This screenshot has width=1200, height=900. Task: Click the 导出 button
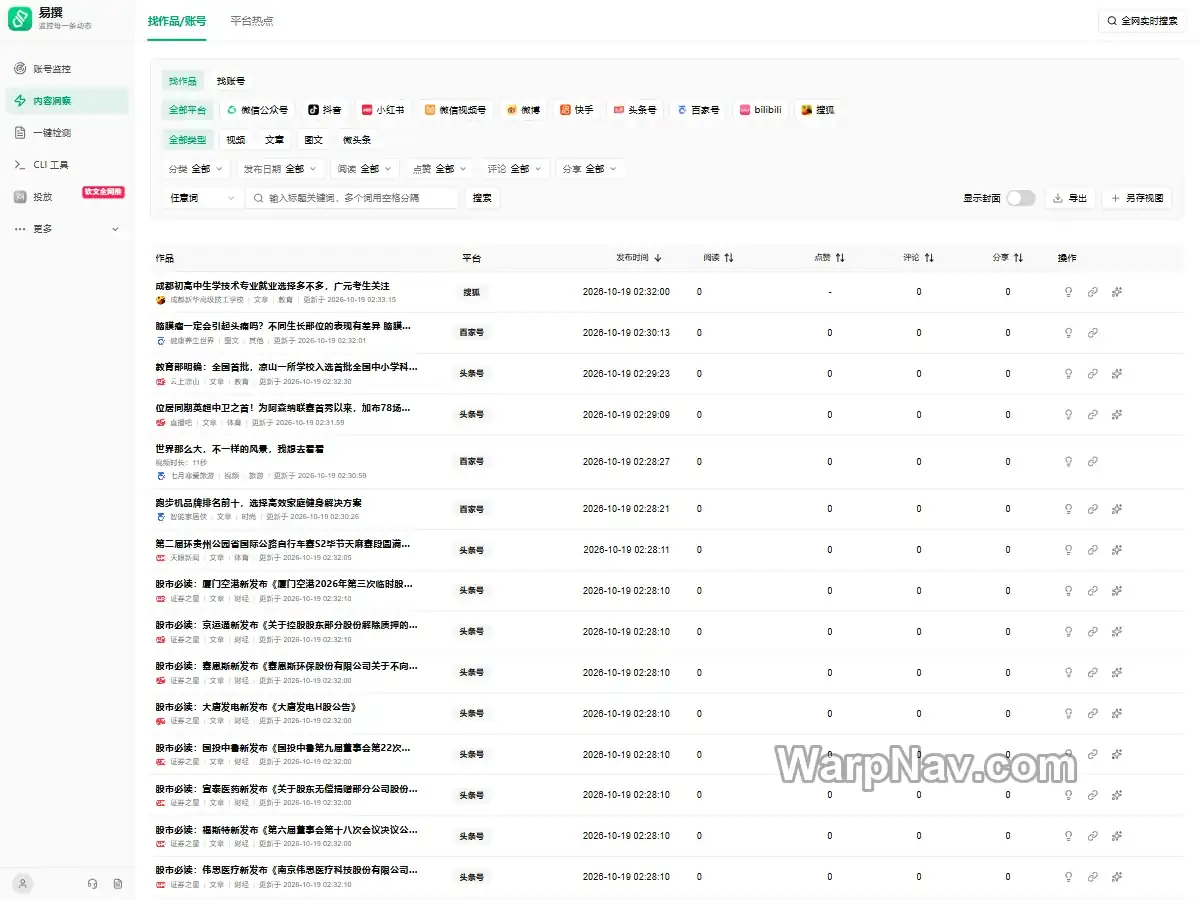1070,198
